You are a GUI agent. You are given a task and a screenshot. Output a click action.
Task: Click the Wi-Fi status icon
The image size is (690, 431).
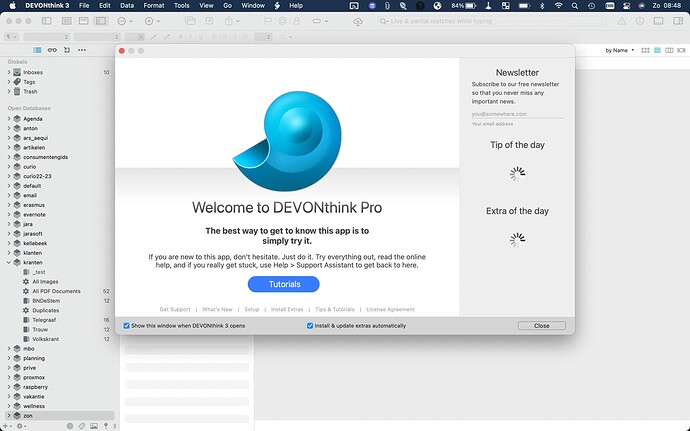pos(558,6)
